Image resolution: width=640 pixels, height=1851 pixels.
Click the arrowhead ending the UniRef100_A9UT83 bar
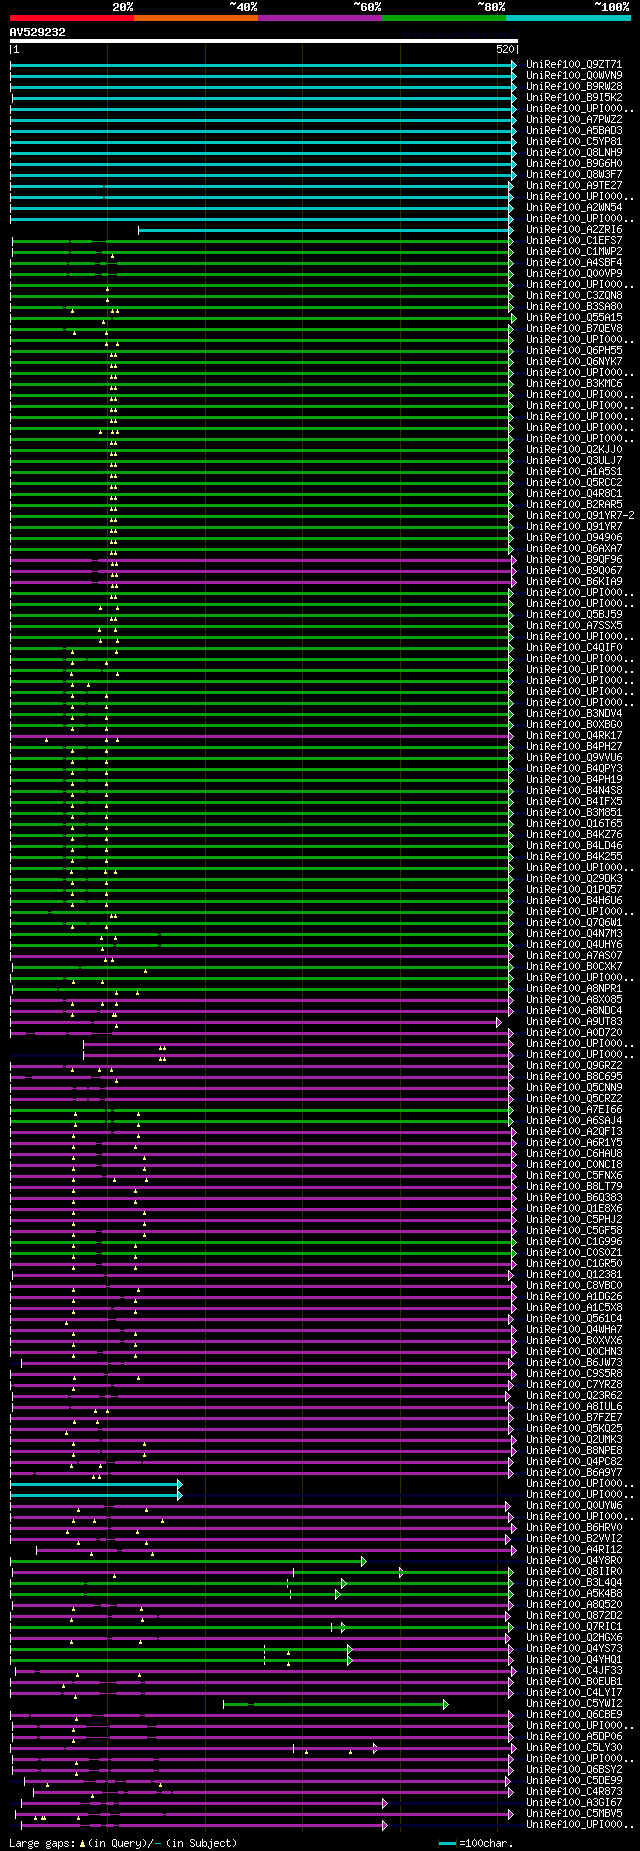(x=499, y=1021)
